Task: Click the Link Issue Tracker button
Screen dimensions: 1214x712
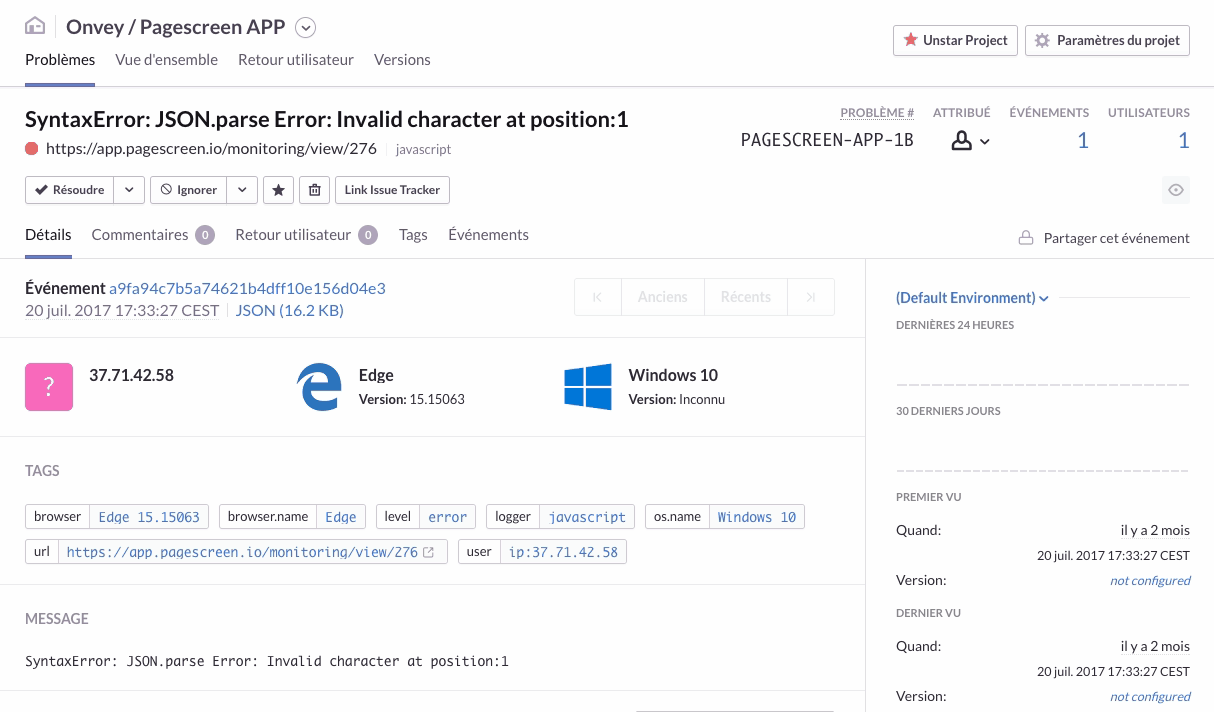Action: 392,190
